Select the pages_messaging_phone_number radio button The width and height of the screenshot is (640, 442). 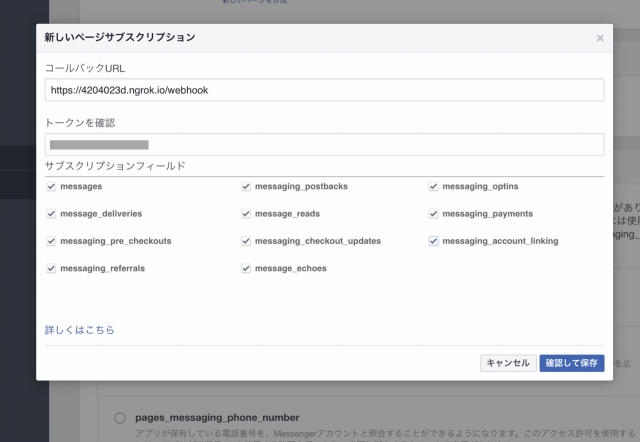[x=119, y=417]
